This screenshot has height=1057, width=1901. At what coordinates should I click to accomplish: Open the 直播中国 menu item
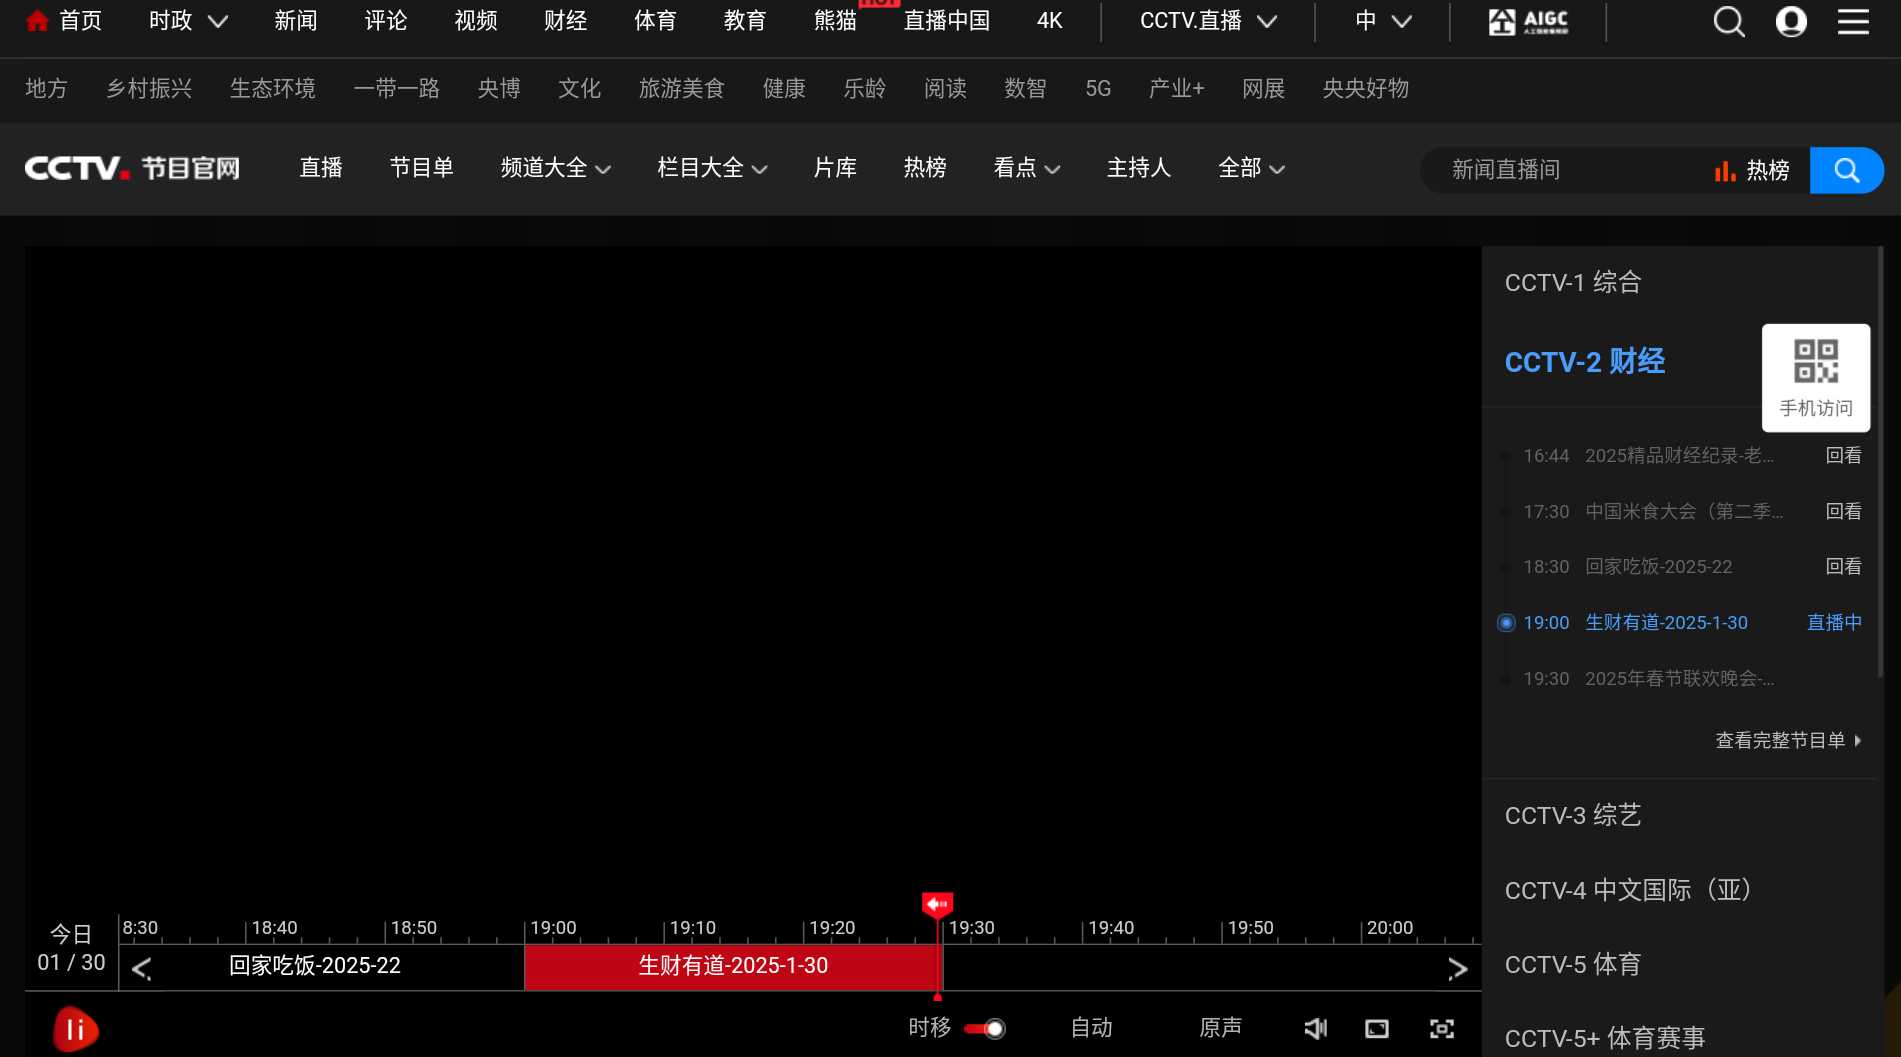pos(947,21)
